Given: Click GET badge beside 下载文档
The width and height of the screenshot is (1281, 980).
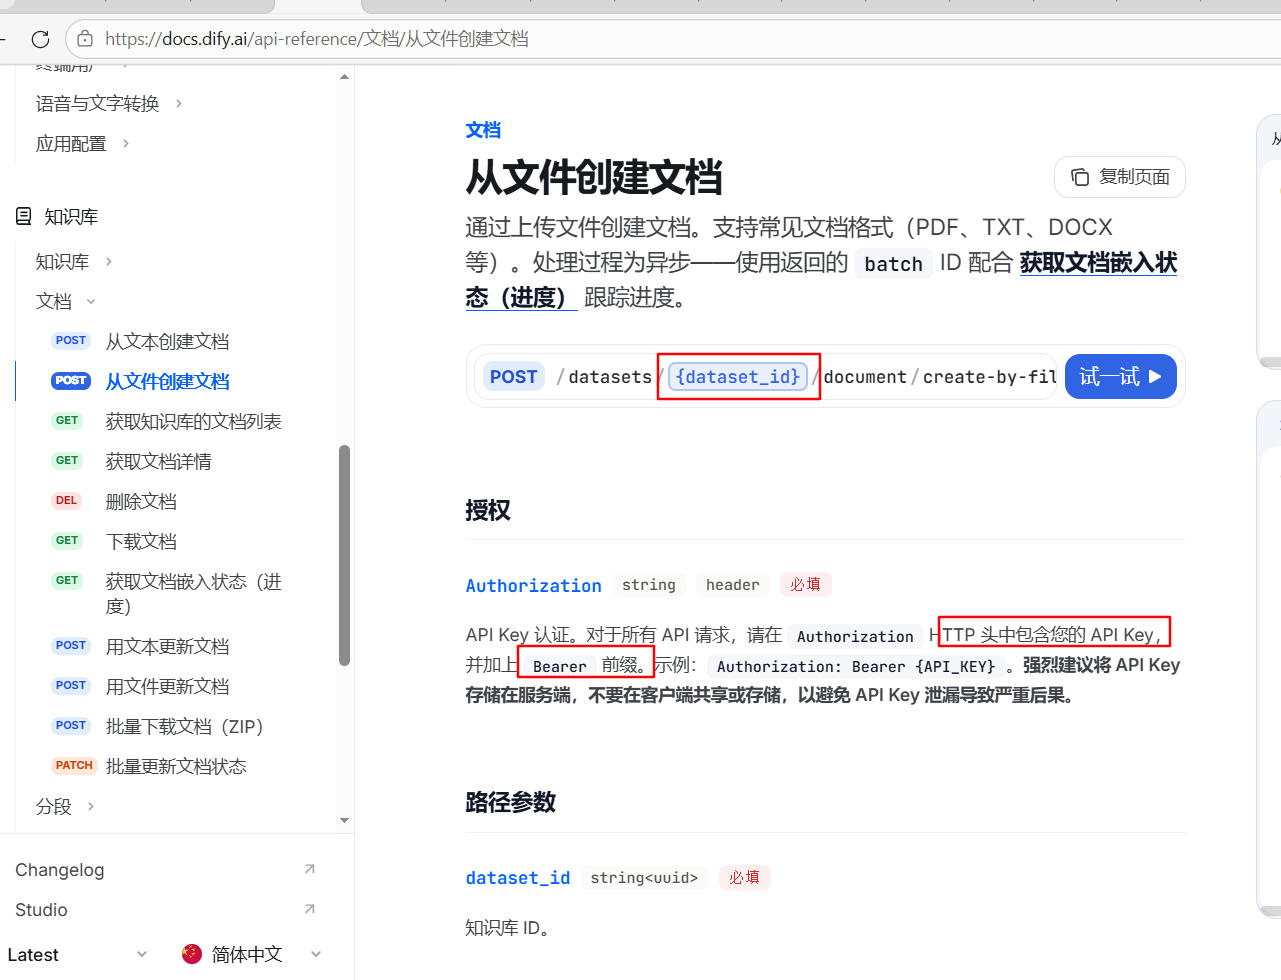Looking at the screenshot, I should pos(67,541).
